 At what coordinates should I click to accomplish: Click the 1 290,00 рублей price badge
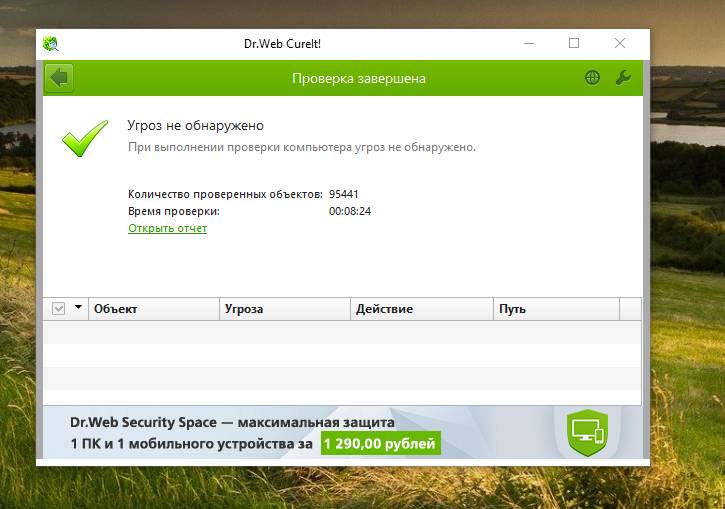tap(381, 443)
